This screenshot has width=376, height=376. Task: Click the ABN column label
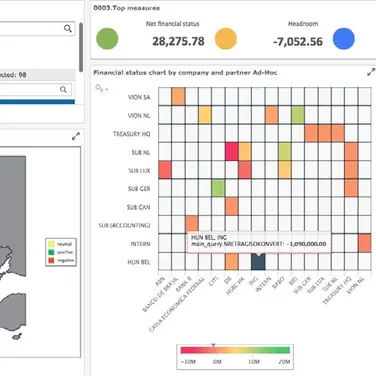(x=160, y=282)
